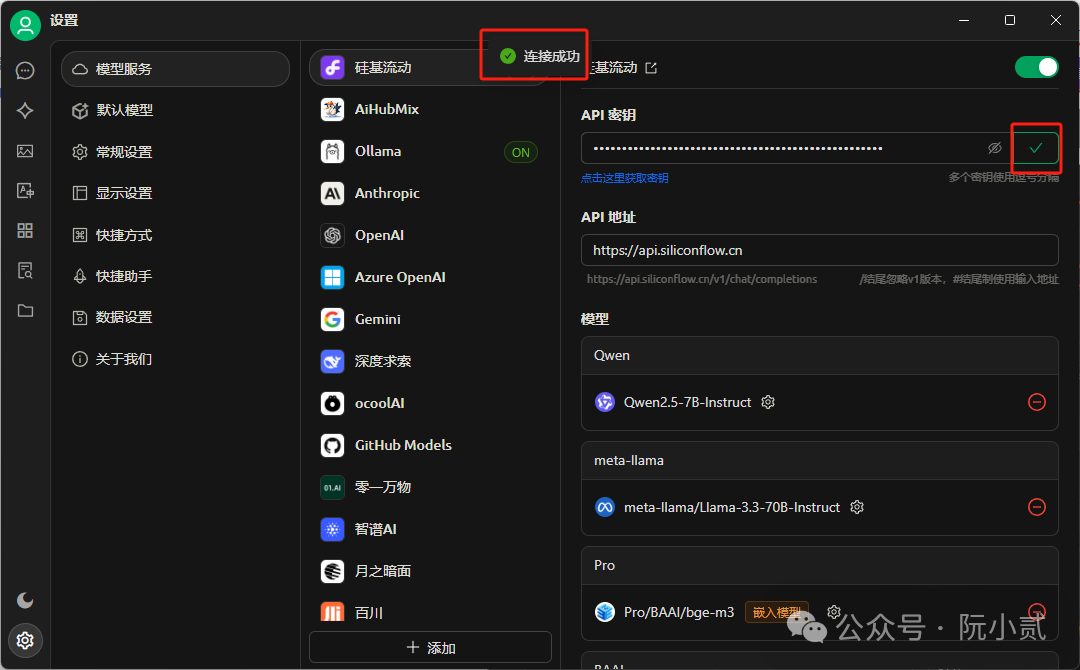Screen dimensions: 1080x670
Task: Open 硅基流动 official site external link icon
Action: (651, 68)
